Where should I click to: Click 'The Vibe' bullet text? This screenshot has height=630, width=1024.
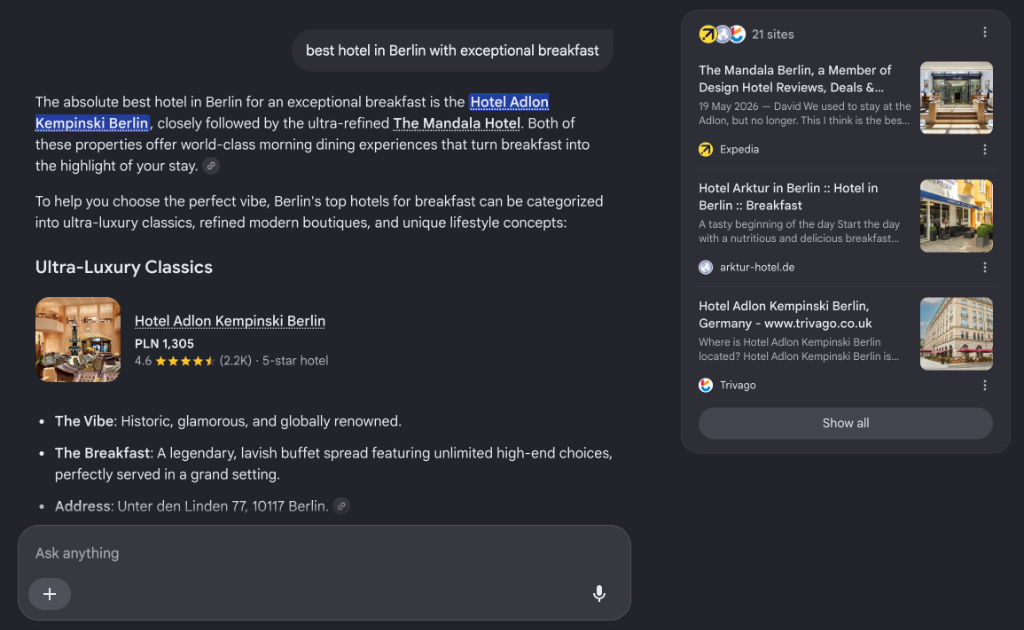pos(228,421)
